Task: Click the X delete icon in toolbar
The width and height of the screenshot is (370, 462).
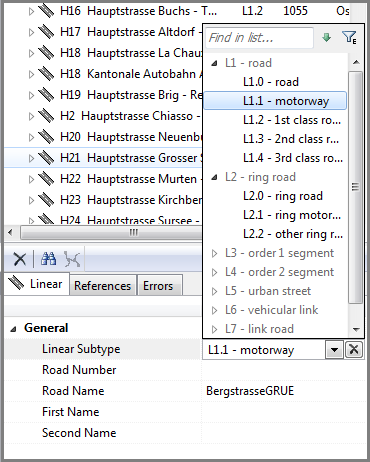Action: pos(20,259)
